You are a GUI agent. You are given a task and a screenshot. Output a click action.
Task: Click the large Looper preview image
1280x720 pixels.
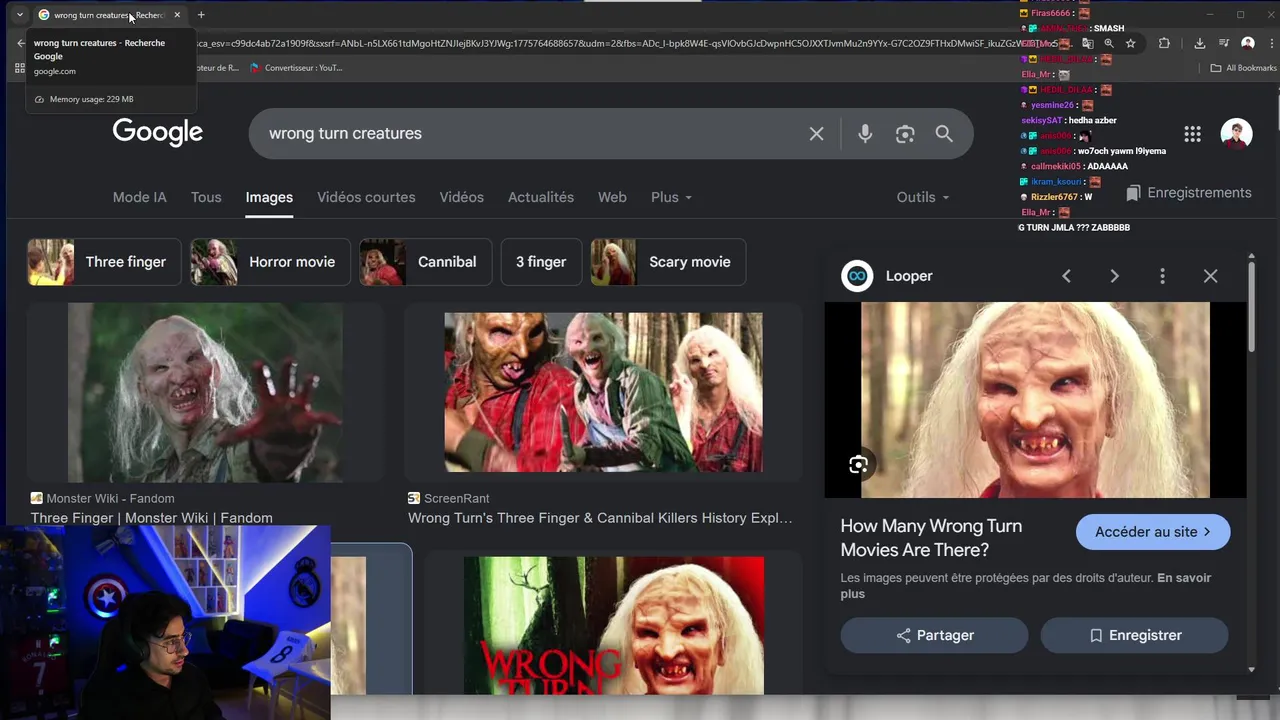pyautogui.click(x=1035, y=400)
